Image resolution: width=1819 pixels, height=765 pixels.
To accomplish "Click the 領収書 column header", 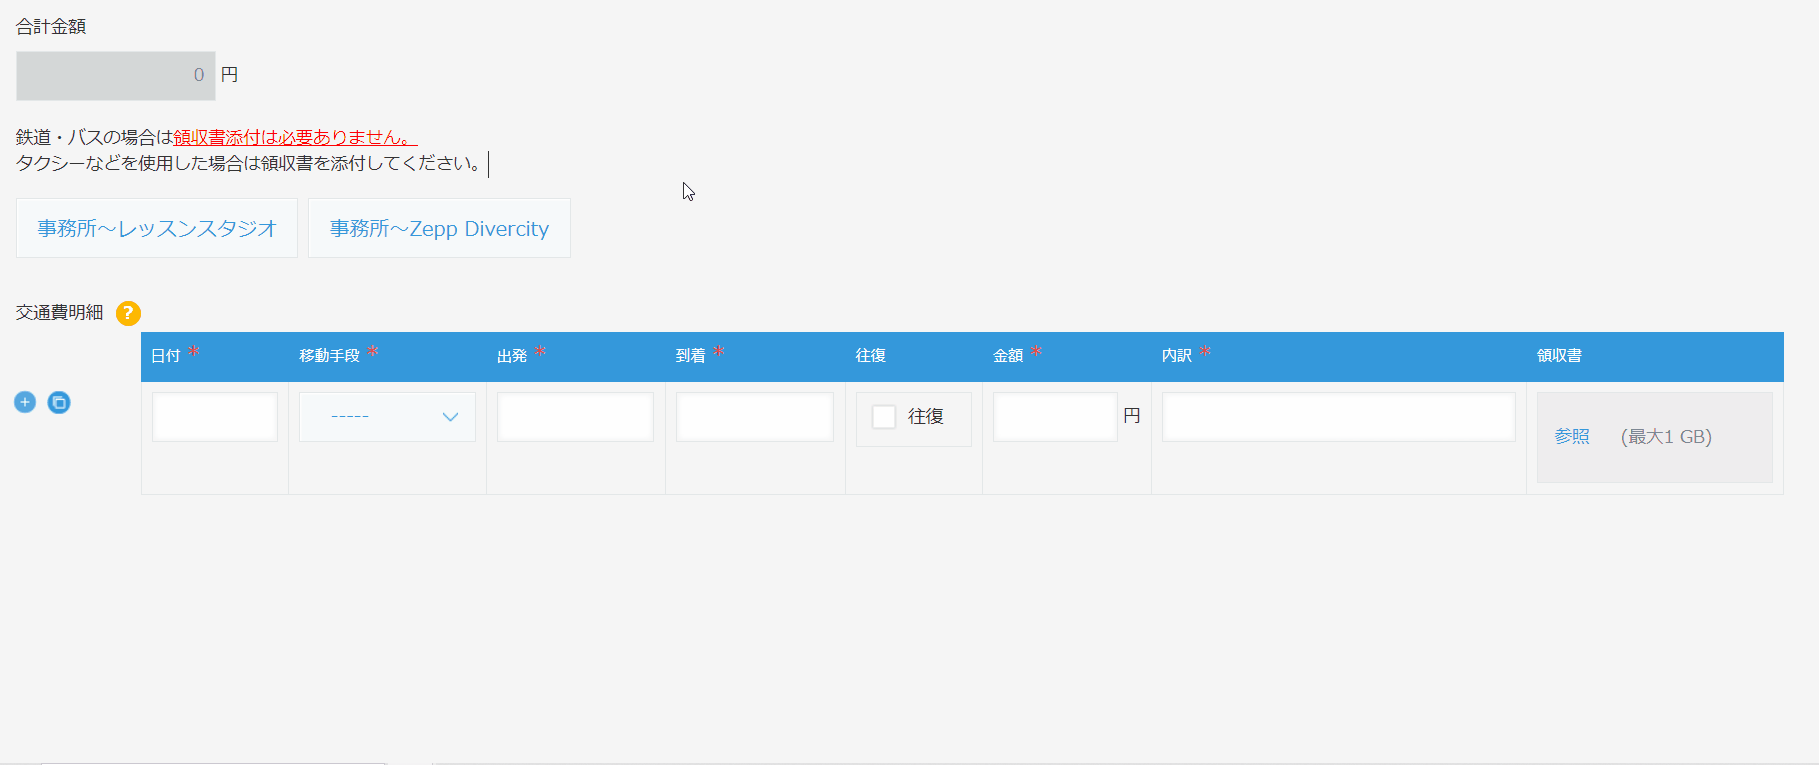I will (1559, 356).
